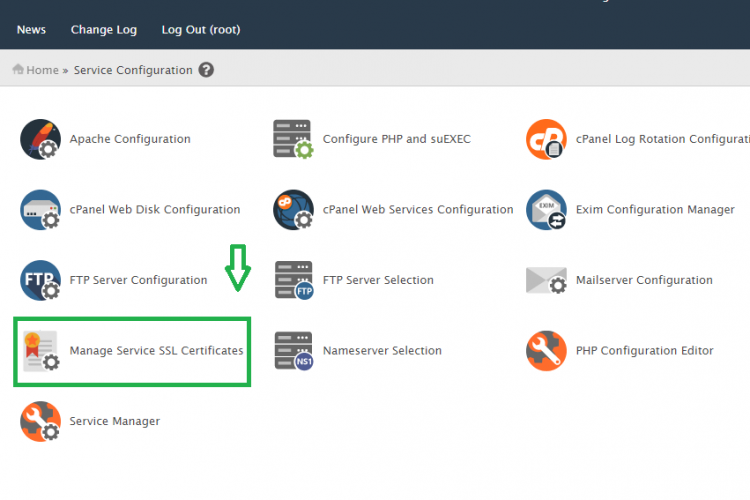Click the help question mark icon

tap(206, 70)
